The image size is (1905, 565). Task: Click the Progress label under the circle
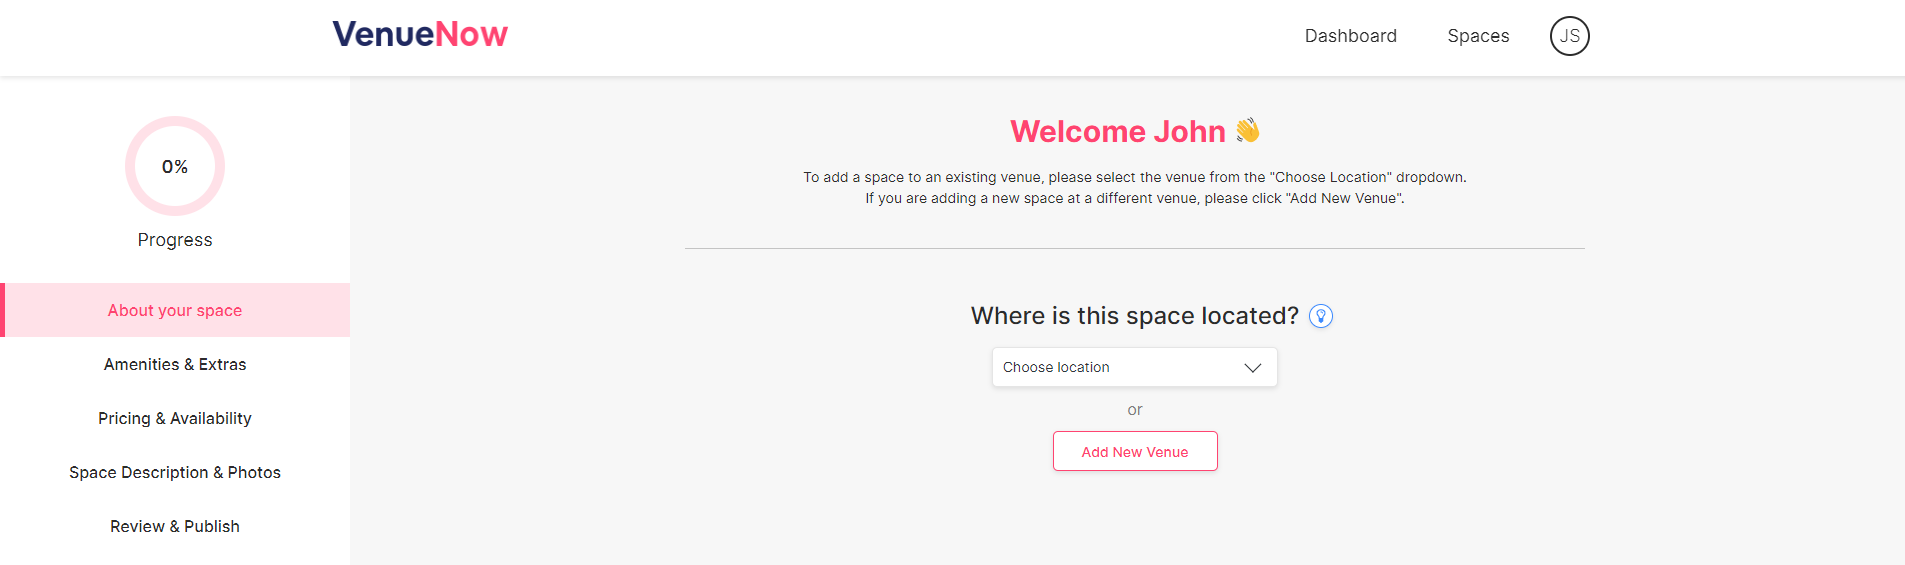[x=175, y=240]
